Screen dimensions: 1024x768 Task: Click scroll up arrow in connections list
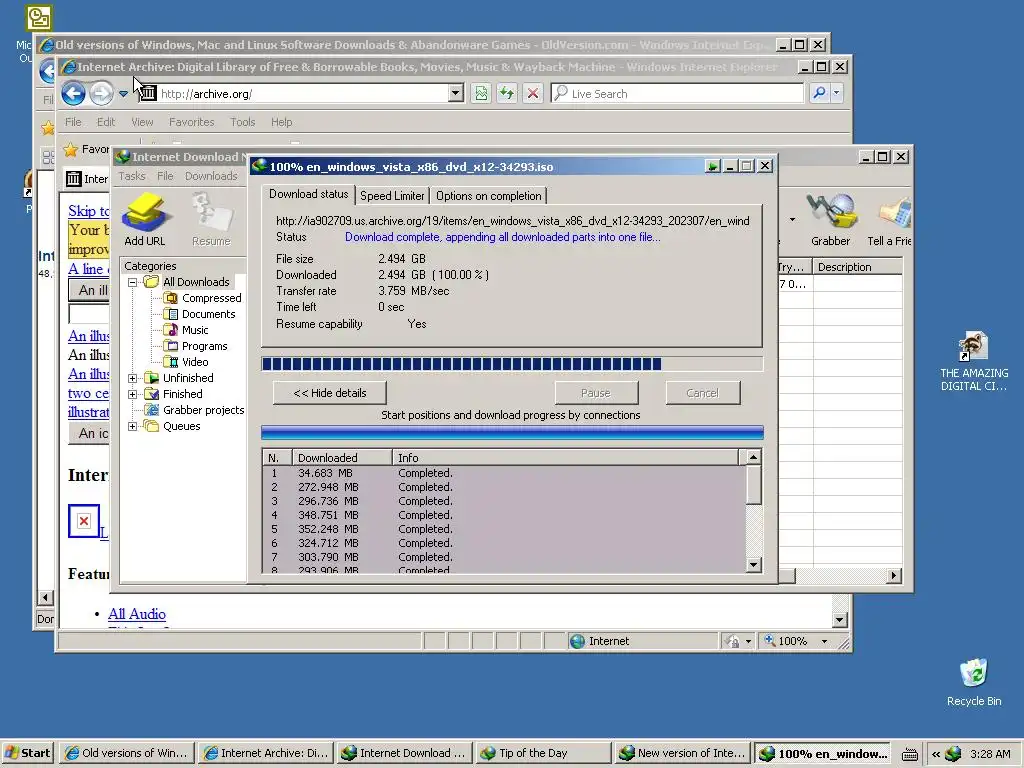(753, 457)
